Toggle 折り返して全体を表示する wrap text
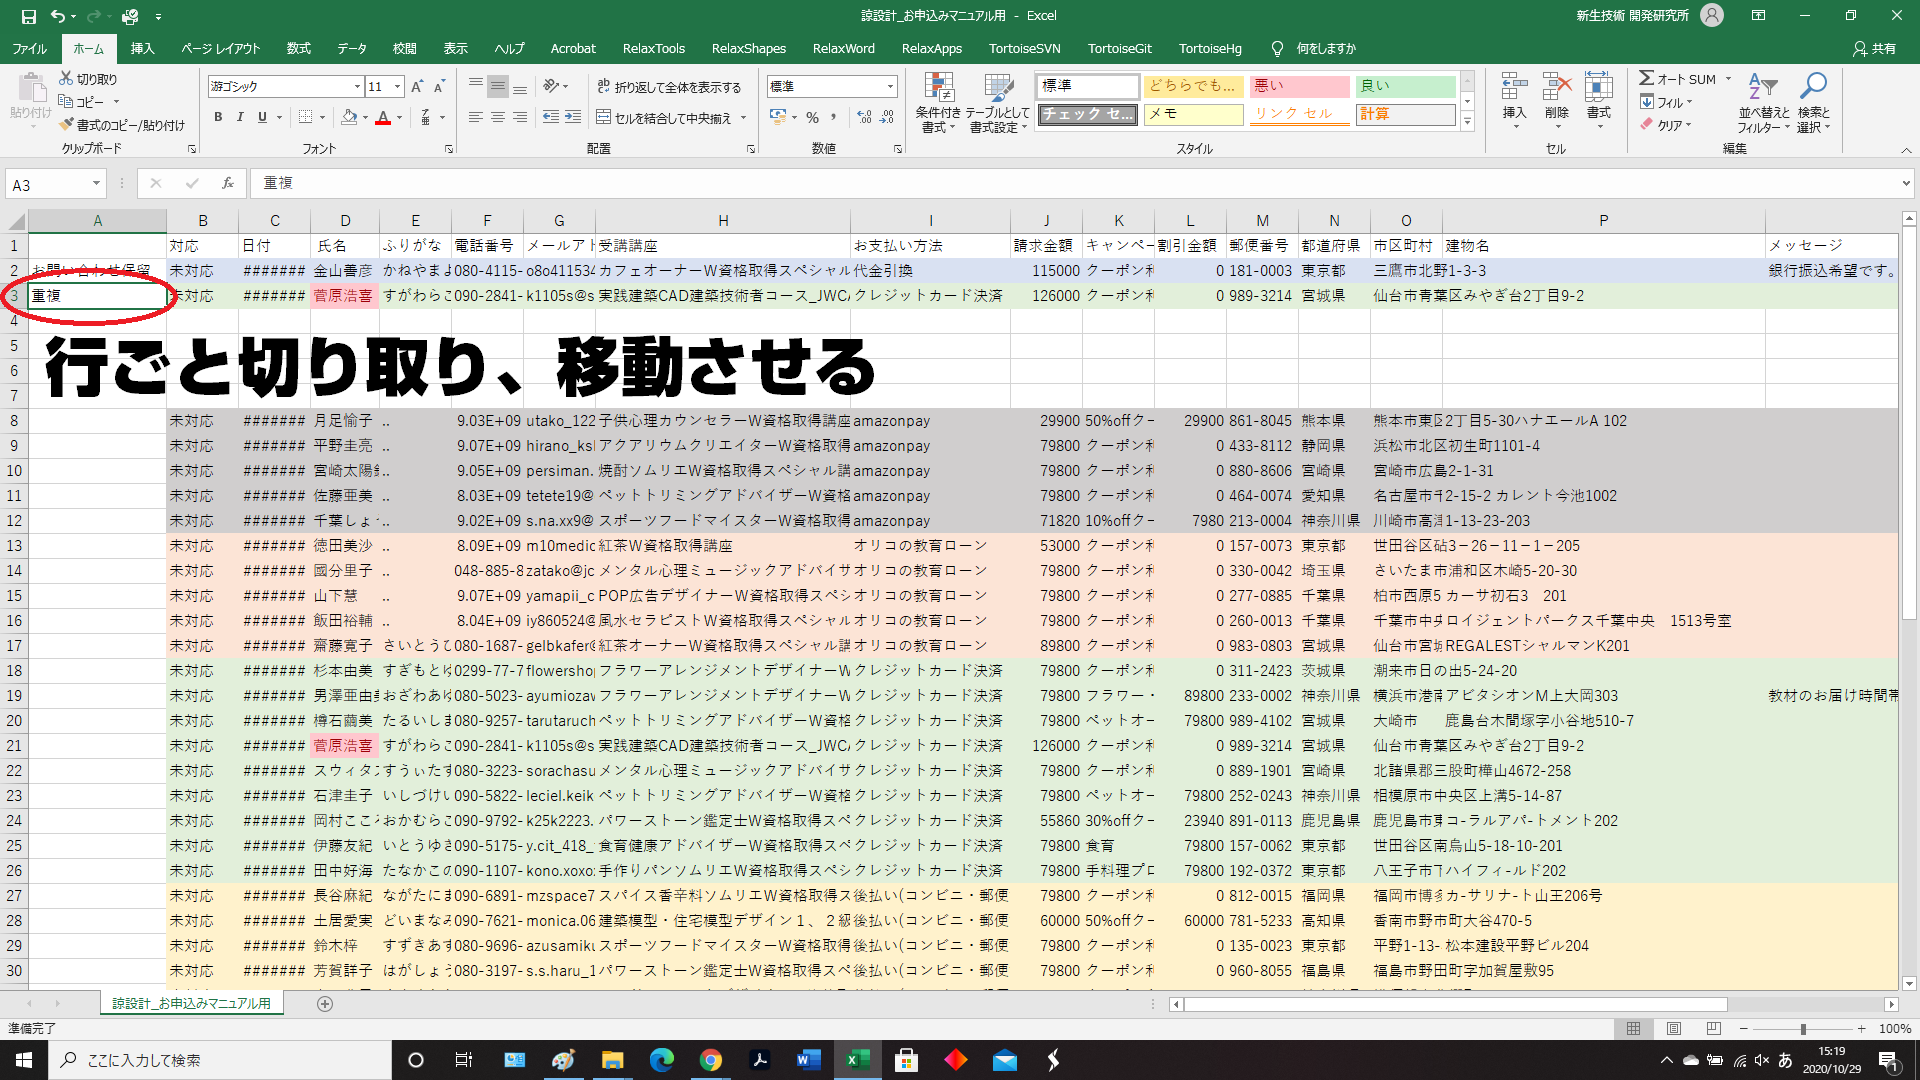Viewport: 1920px width, 1080px height. coord(669,87)
